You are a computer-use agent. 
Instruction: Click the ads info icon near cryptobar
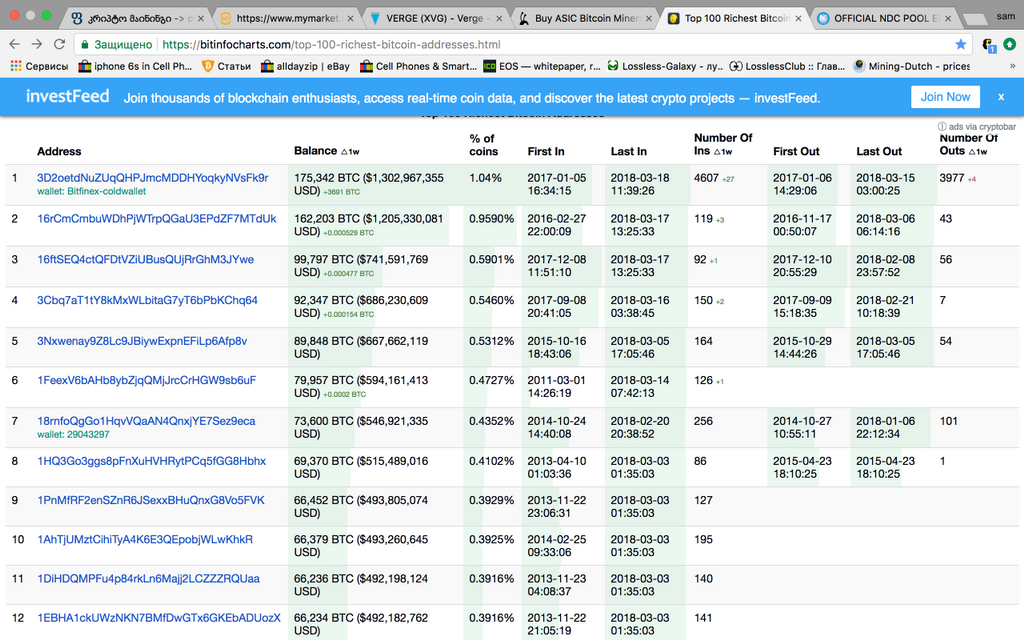pyautogui.click(x=942, y=127)
